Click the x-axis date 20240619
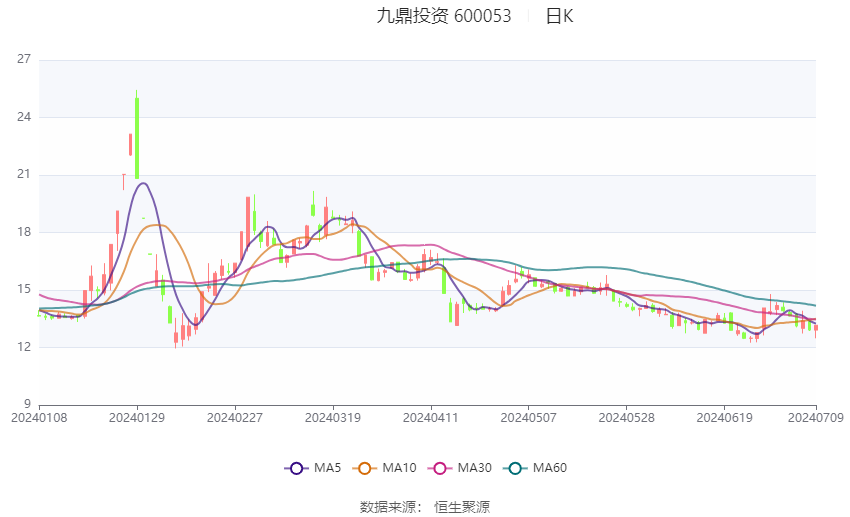Screen dimensions: 850x517 tap(724, 418)
